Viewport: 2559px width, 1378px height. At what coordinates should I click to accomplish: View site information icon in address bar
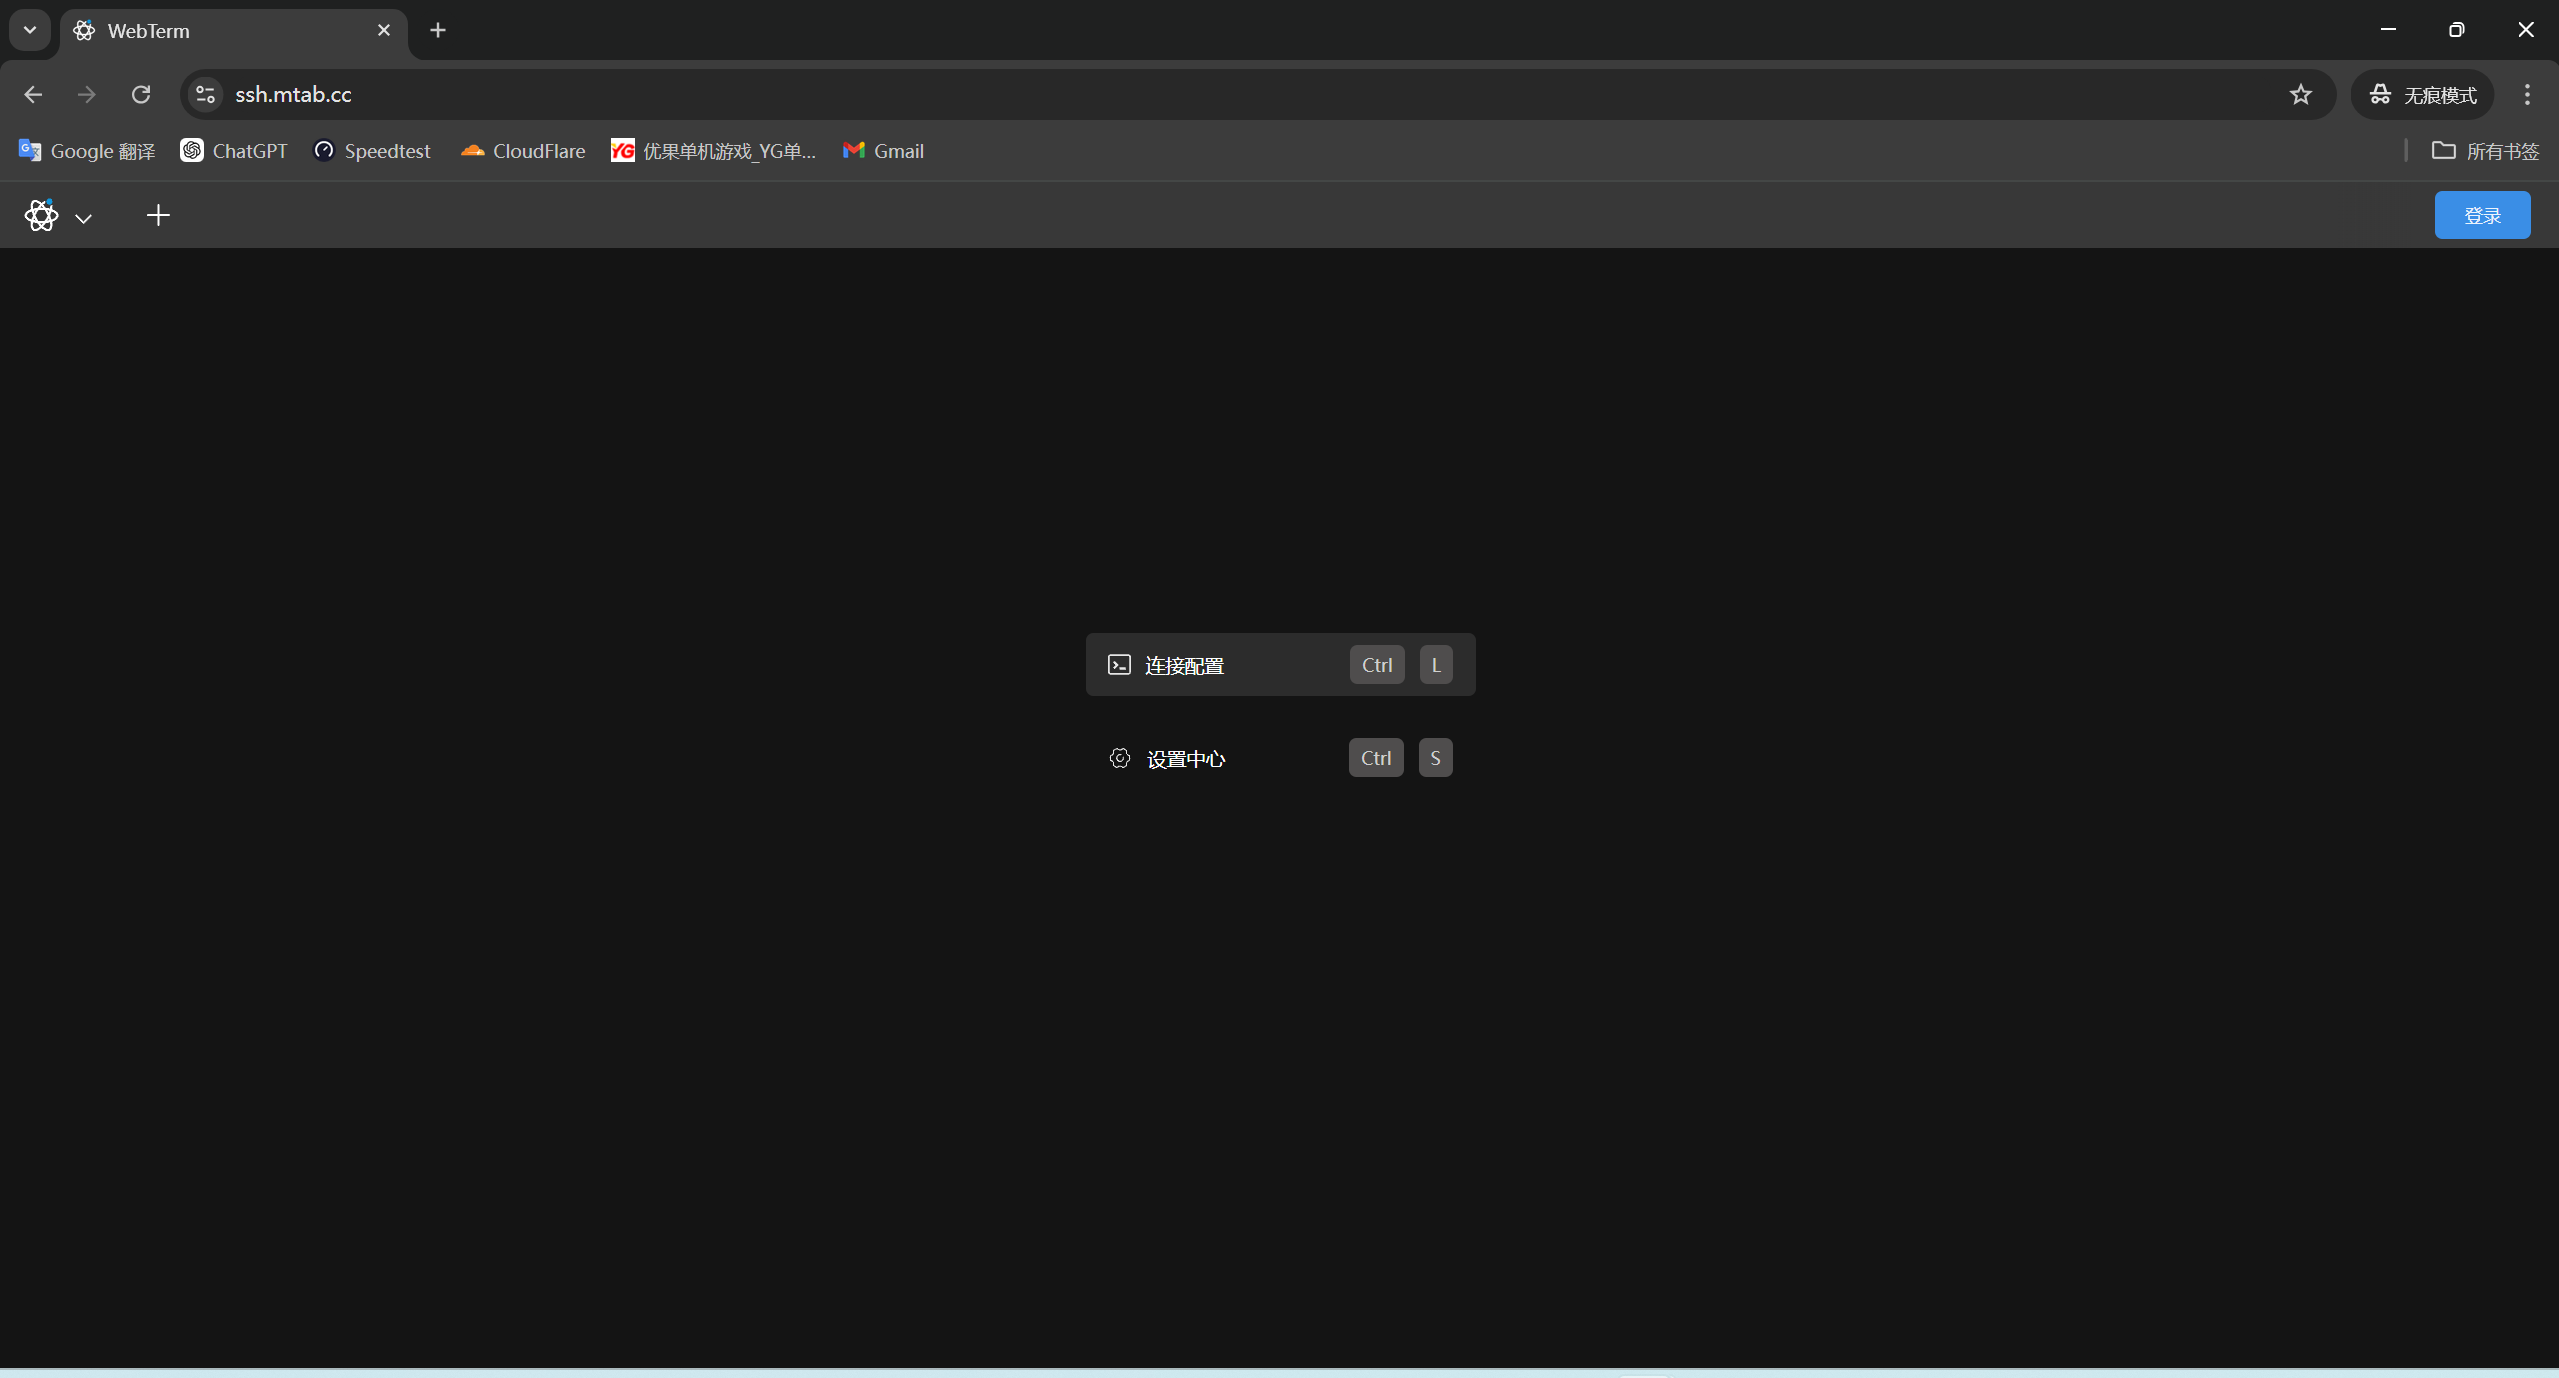(205, 94)
